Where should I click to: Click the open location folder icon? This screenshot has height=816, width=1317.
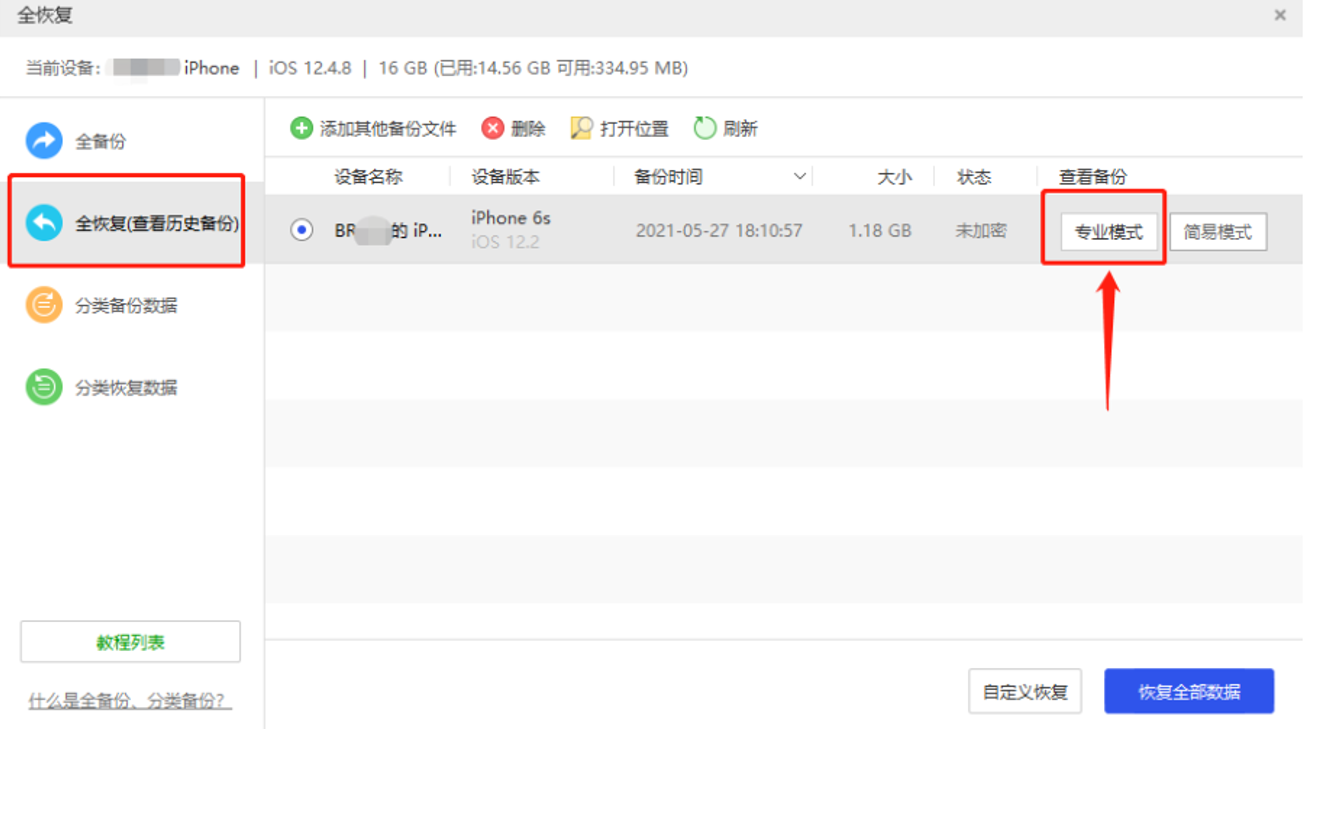coord(581,128)
